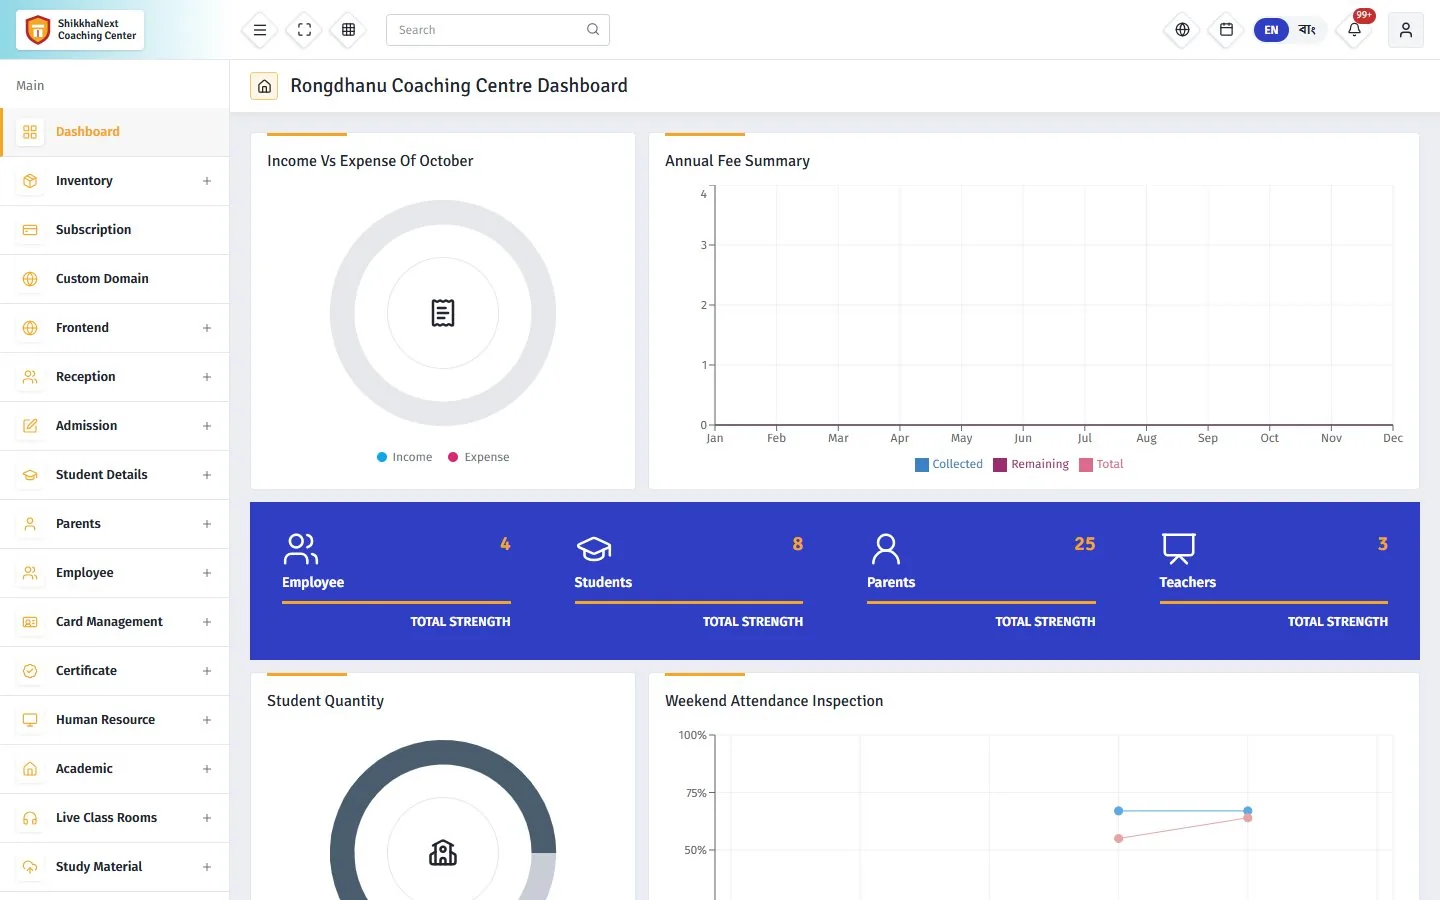The width and height of the screenshot is (1440, 900).
Task: Switch language to EN
Action: click(1271, 30)
